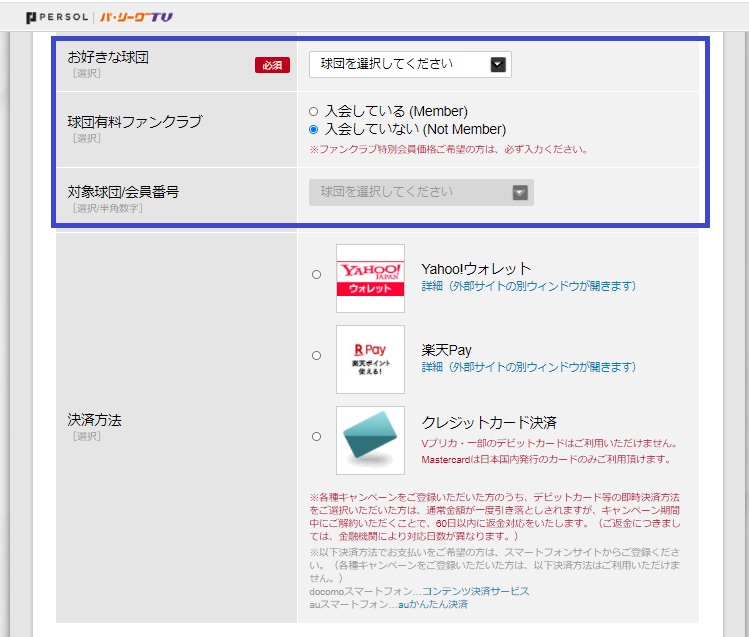Click the Rakuten Pay logo image

[370, 359]
